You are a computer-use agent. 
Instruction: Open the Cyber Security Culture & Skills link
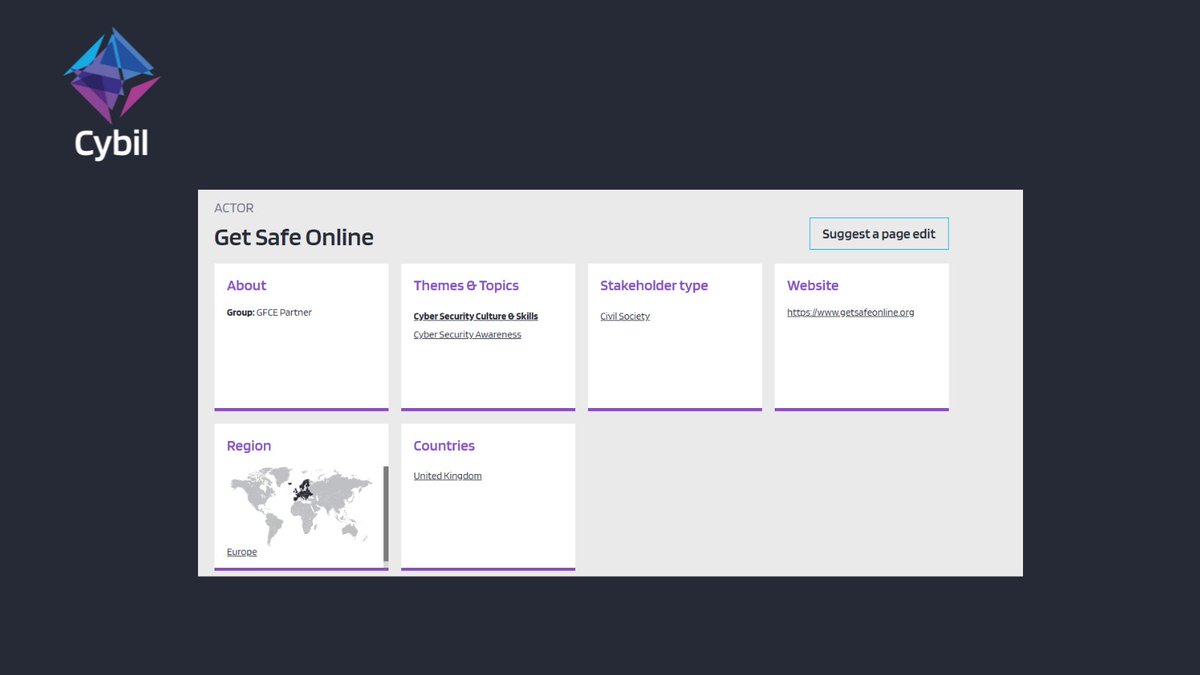(476, 316)
